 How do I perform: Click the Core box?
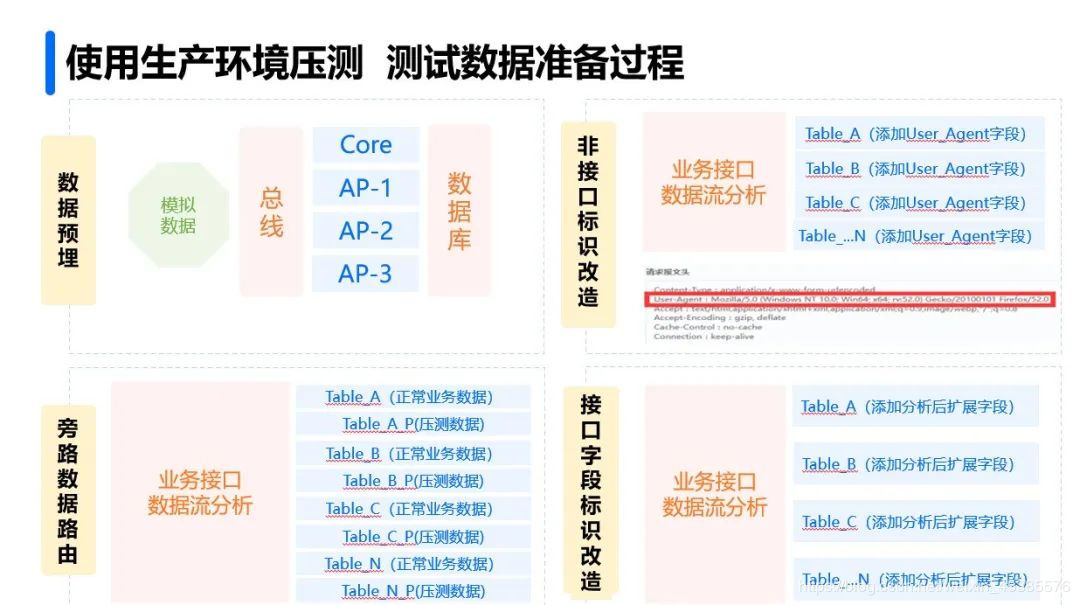coord(366,145)
